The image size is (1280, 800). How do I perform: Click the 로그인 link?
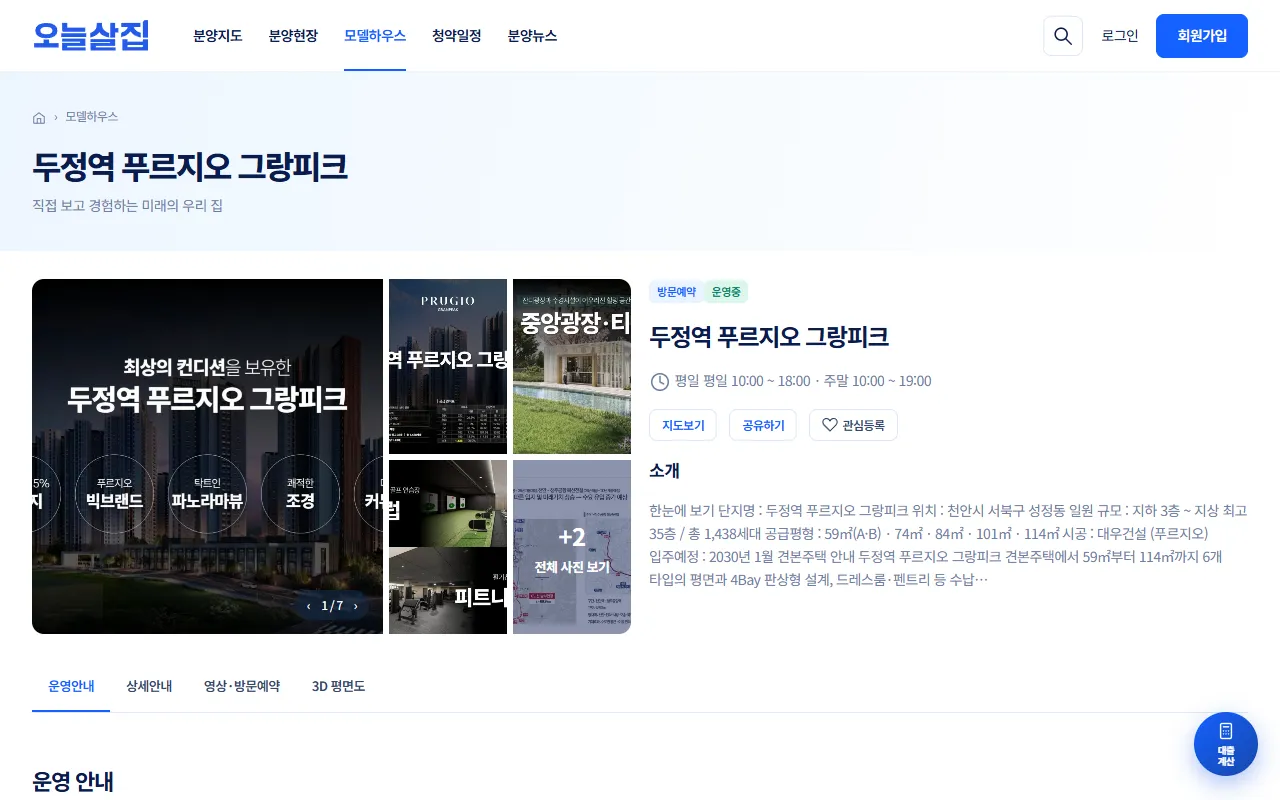(1120, 36)
